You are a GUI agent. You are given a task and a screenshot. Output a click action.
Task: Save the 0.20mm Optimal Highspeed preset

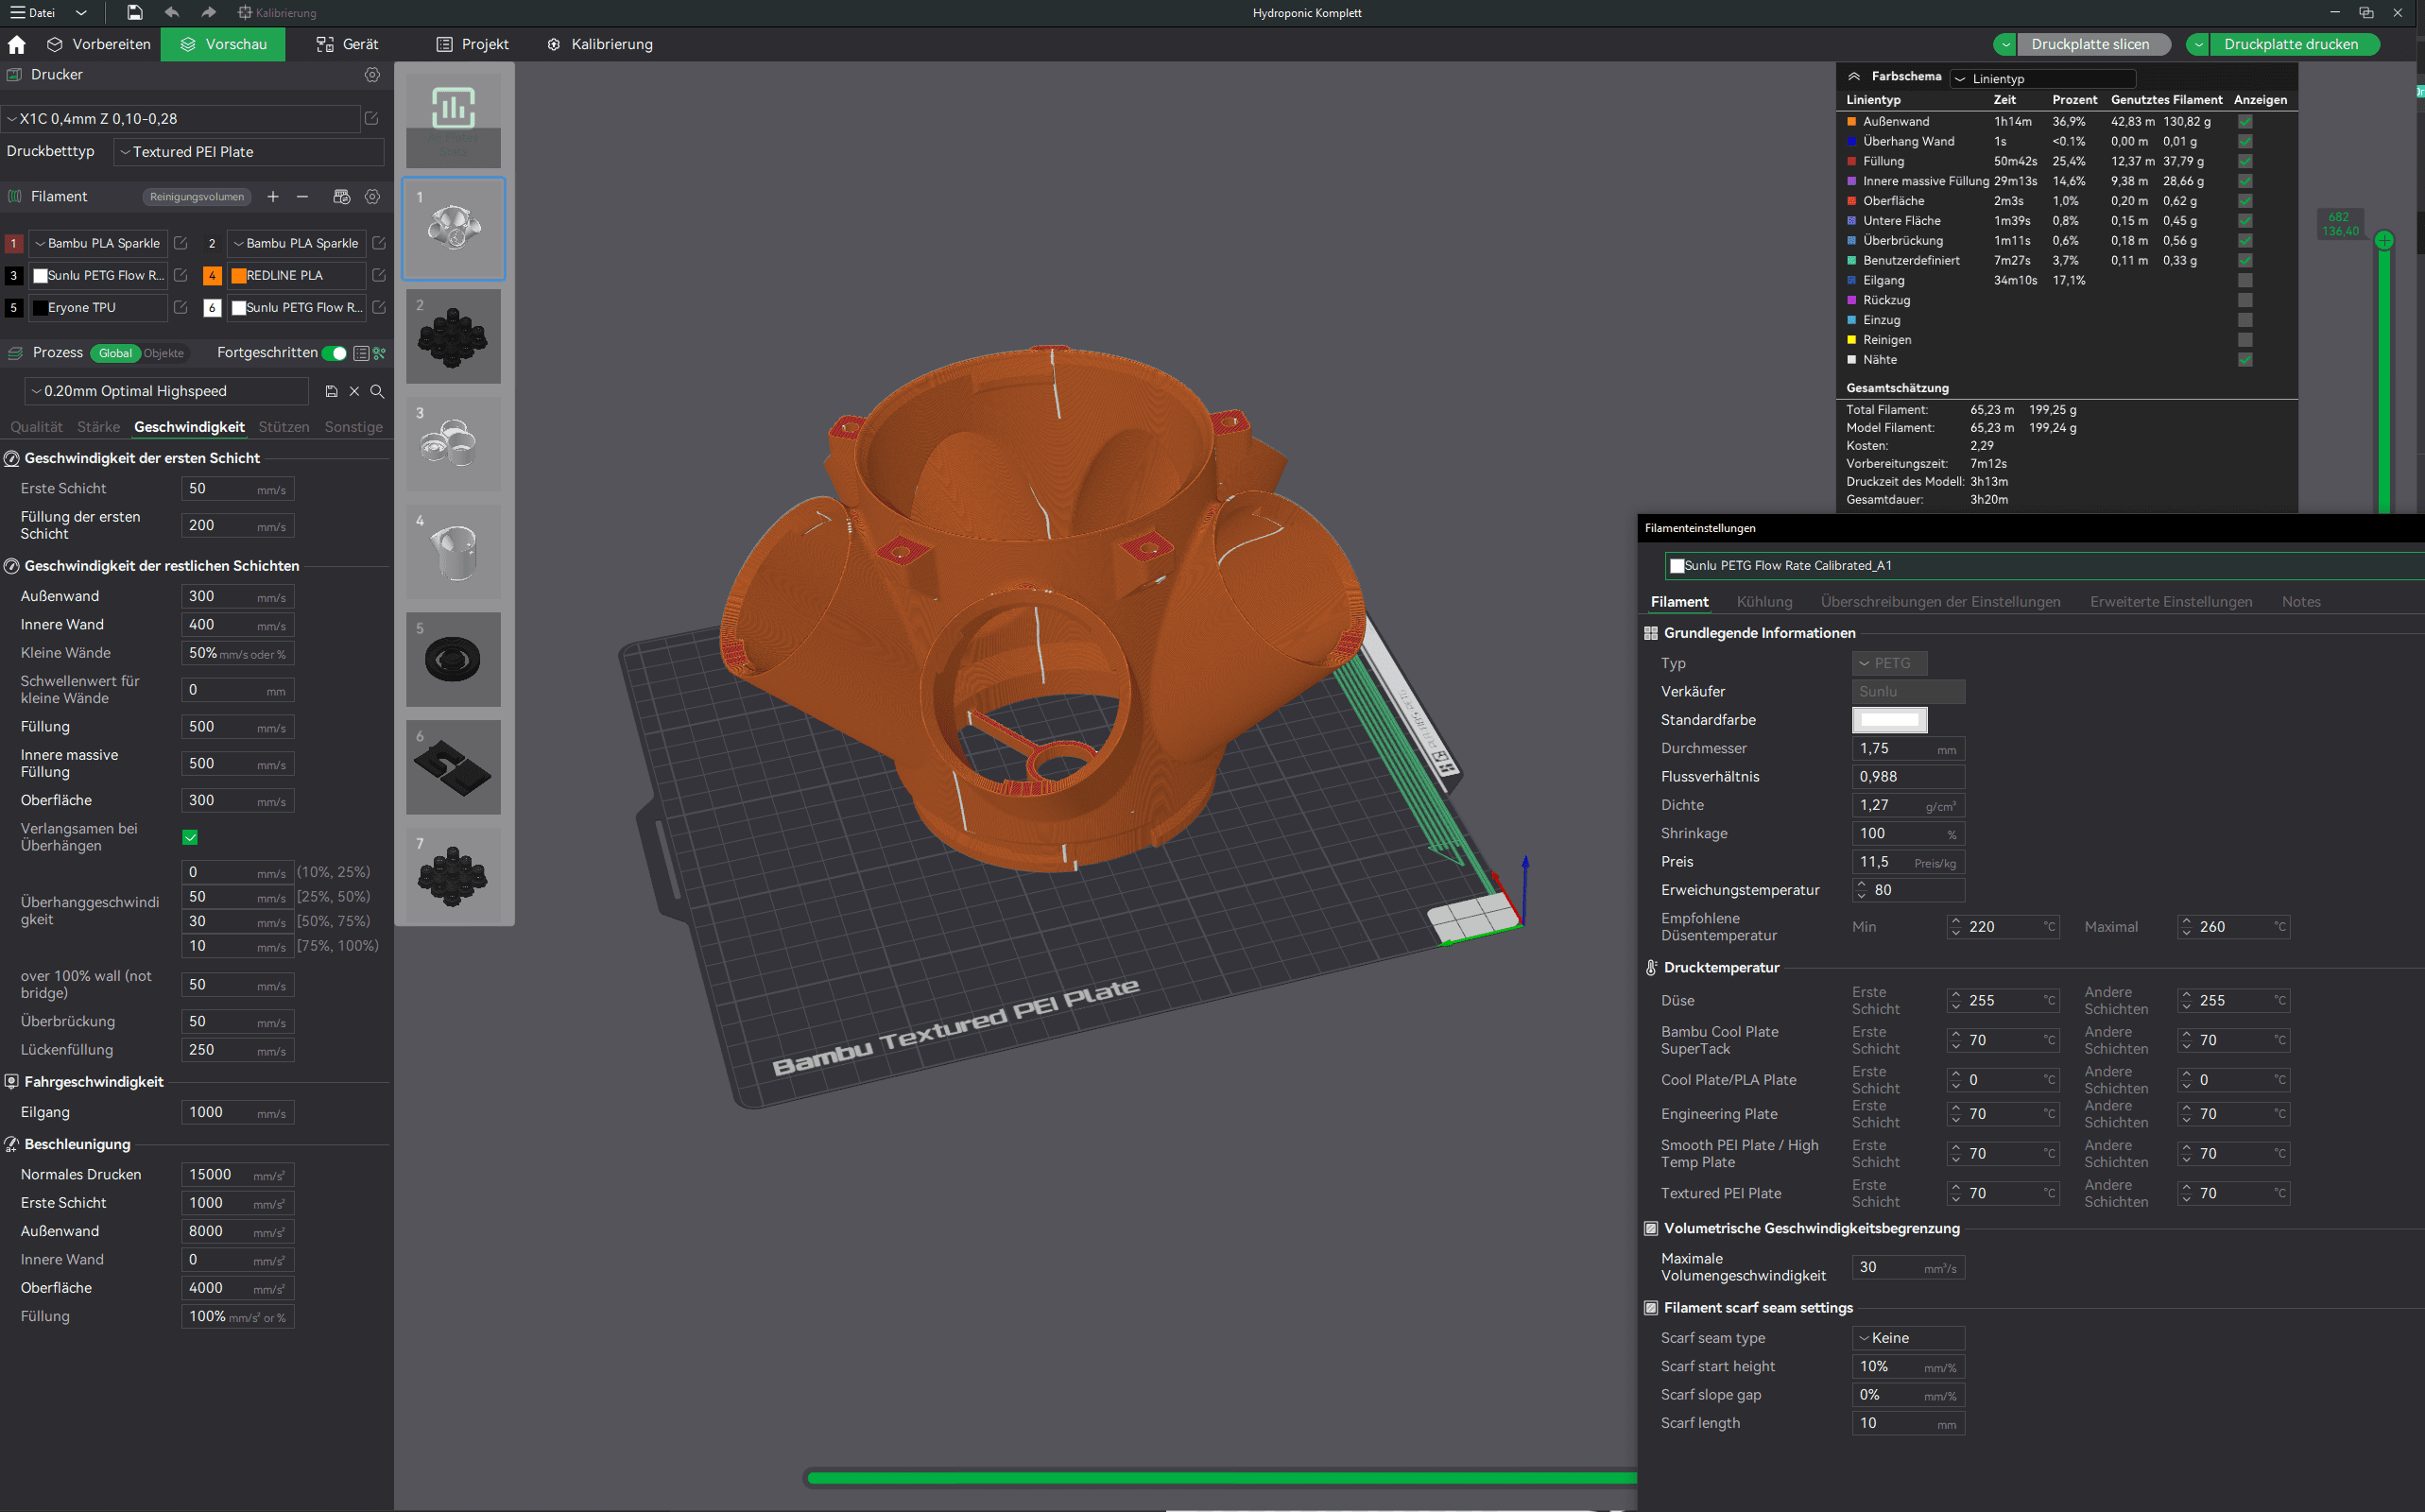[x=331, y=391]
